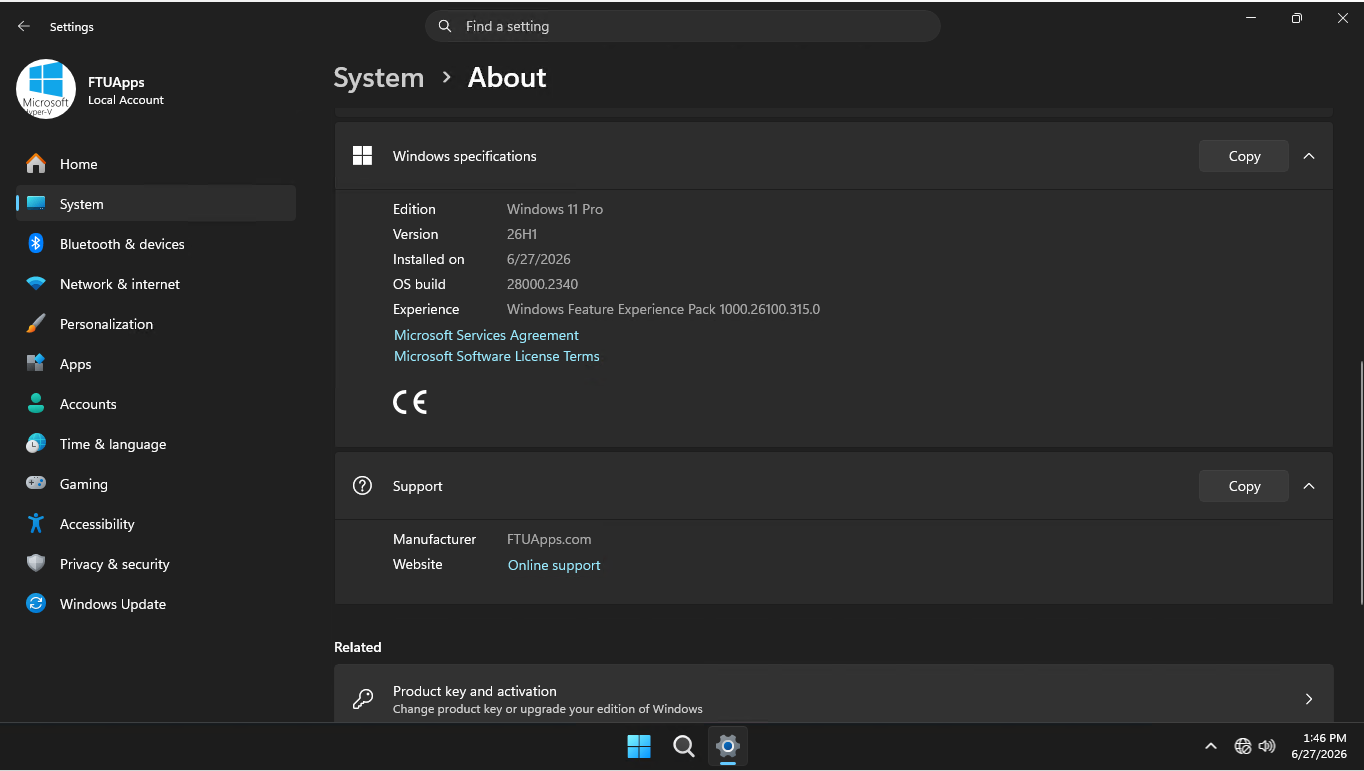Image resolution: width=1364 pixels, height=771 pixels.
Task: Click the OS build value 28000.2340
Action: pos(542,284)
